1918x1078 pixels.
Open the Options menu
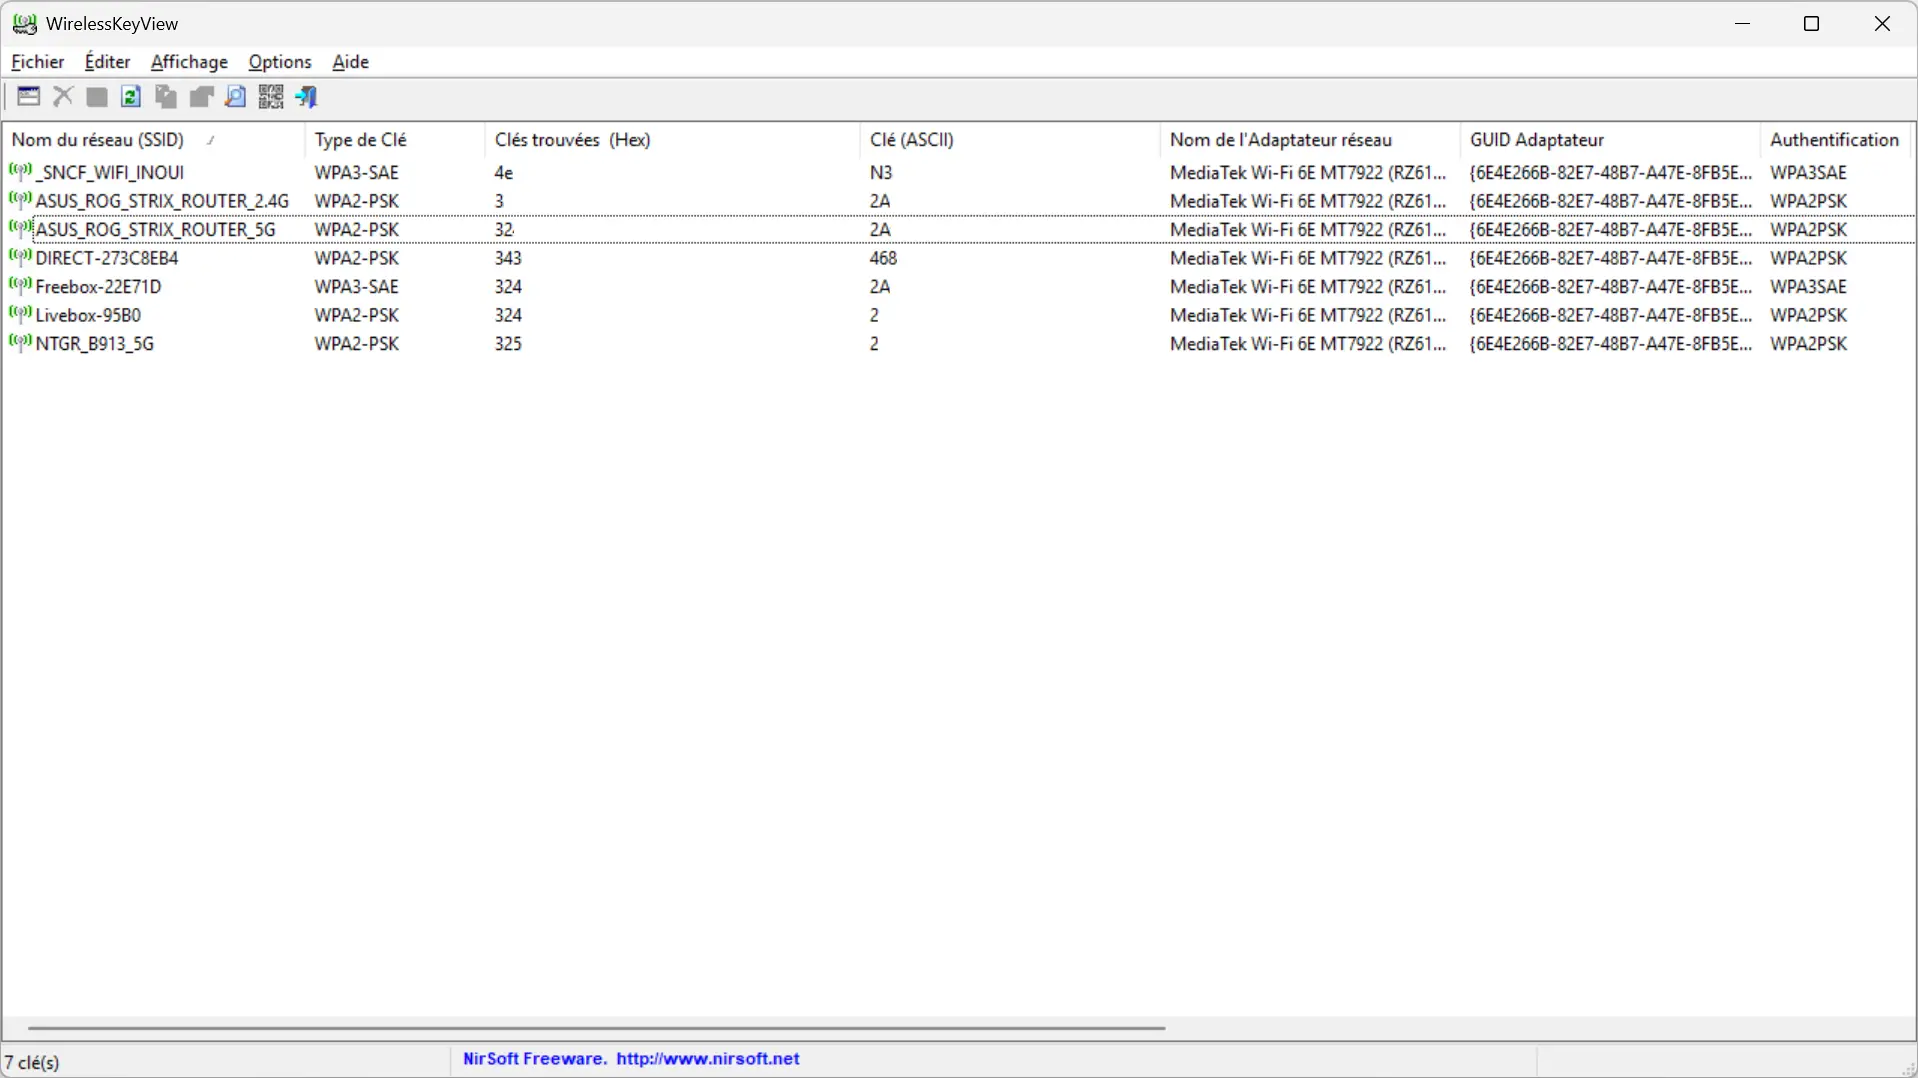click(x=280, y=62)
